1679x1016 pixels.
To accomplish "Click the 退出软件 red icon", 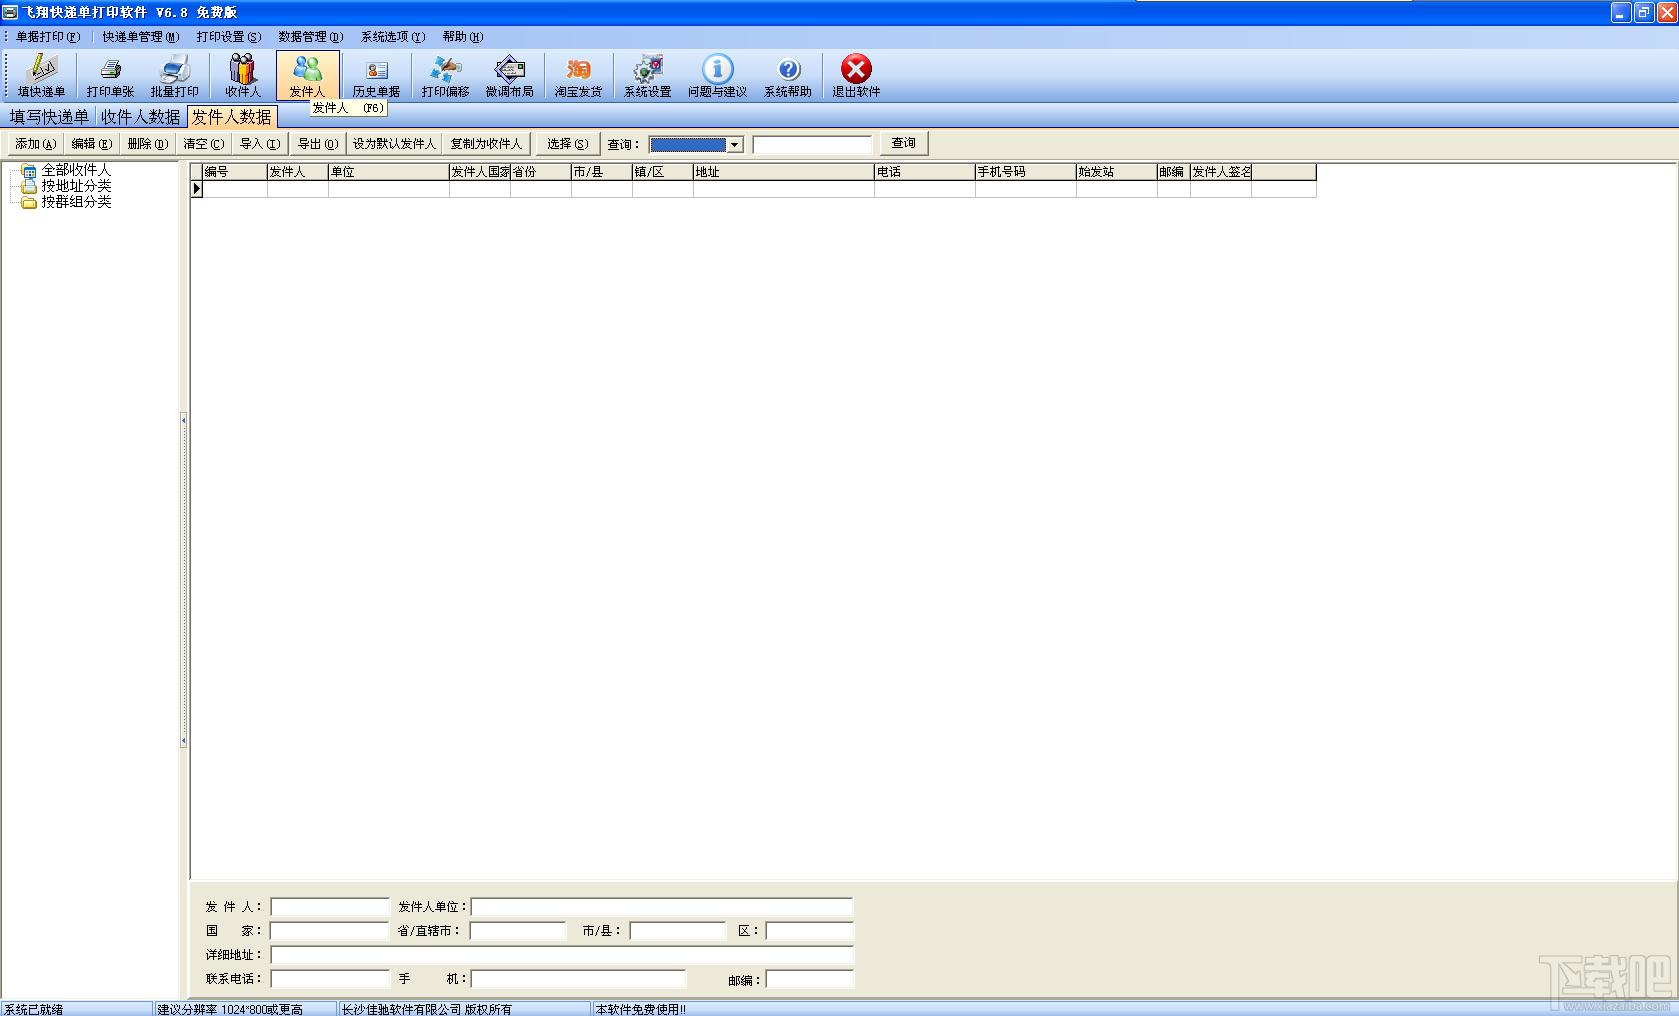I will (856, 76).
